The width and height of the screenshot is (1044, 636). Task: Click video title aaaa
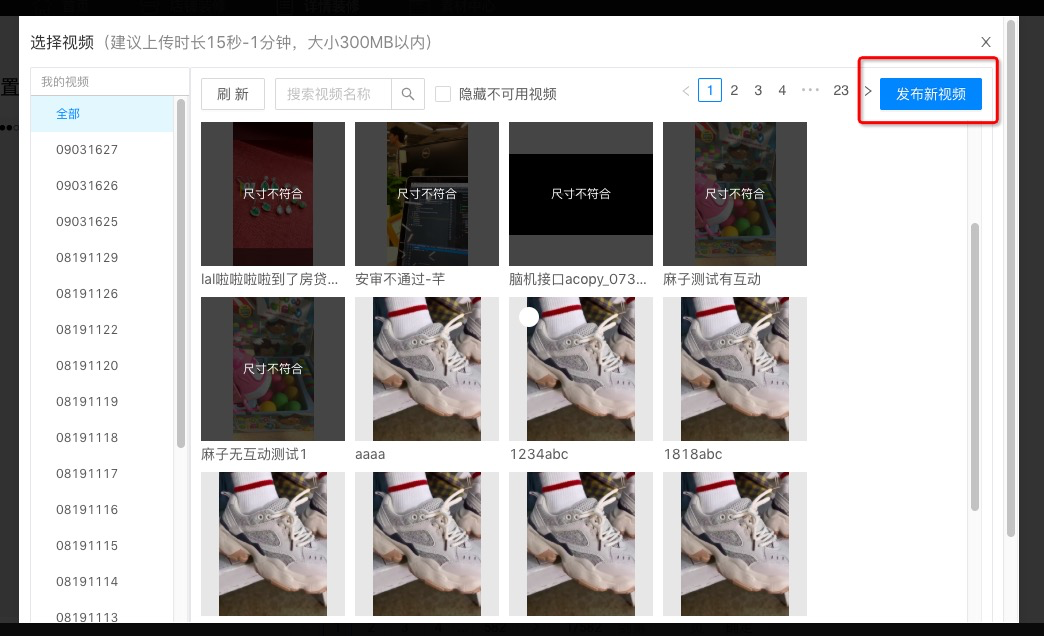click(370, 454)
